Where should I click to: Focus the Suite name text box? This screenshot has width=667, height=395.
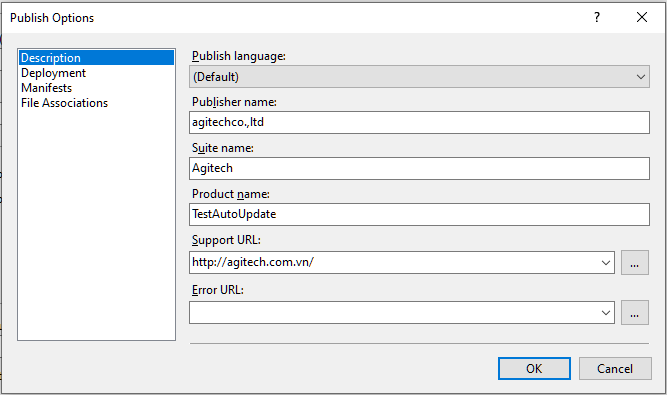(419, 168)
